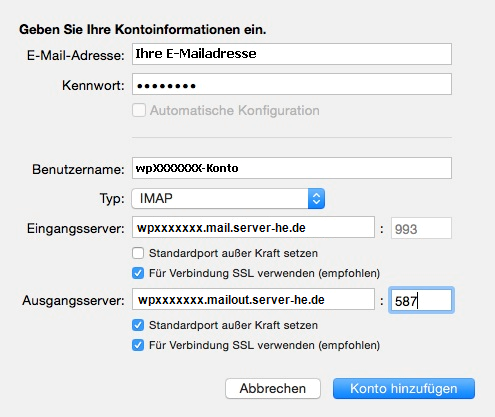This screenshot has width=495, height=417.
Task: Click the Ausgangsserver hostname field
Action: (x=253, y=299)
